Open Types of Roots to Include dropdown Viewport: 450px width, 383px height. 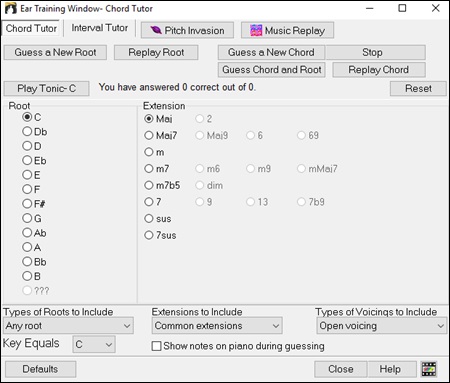tap(68, 325)
